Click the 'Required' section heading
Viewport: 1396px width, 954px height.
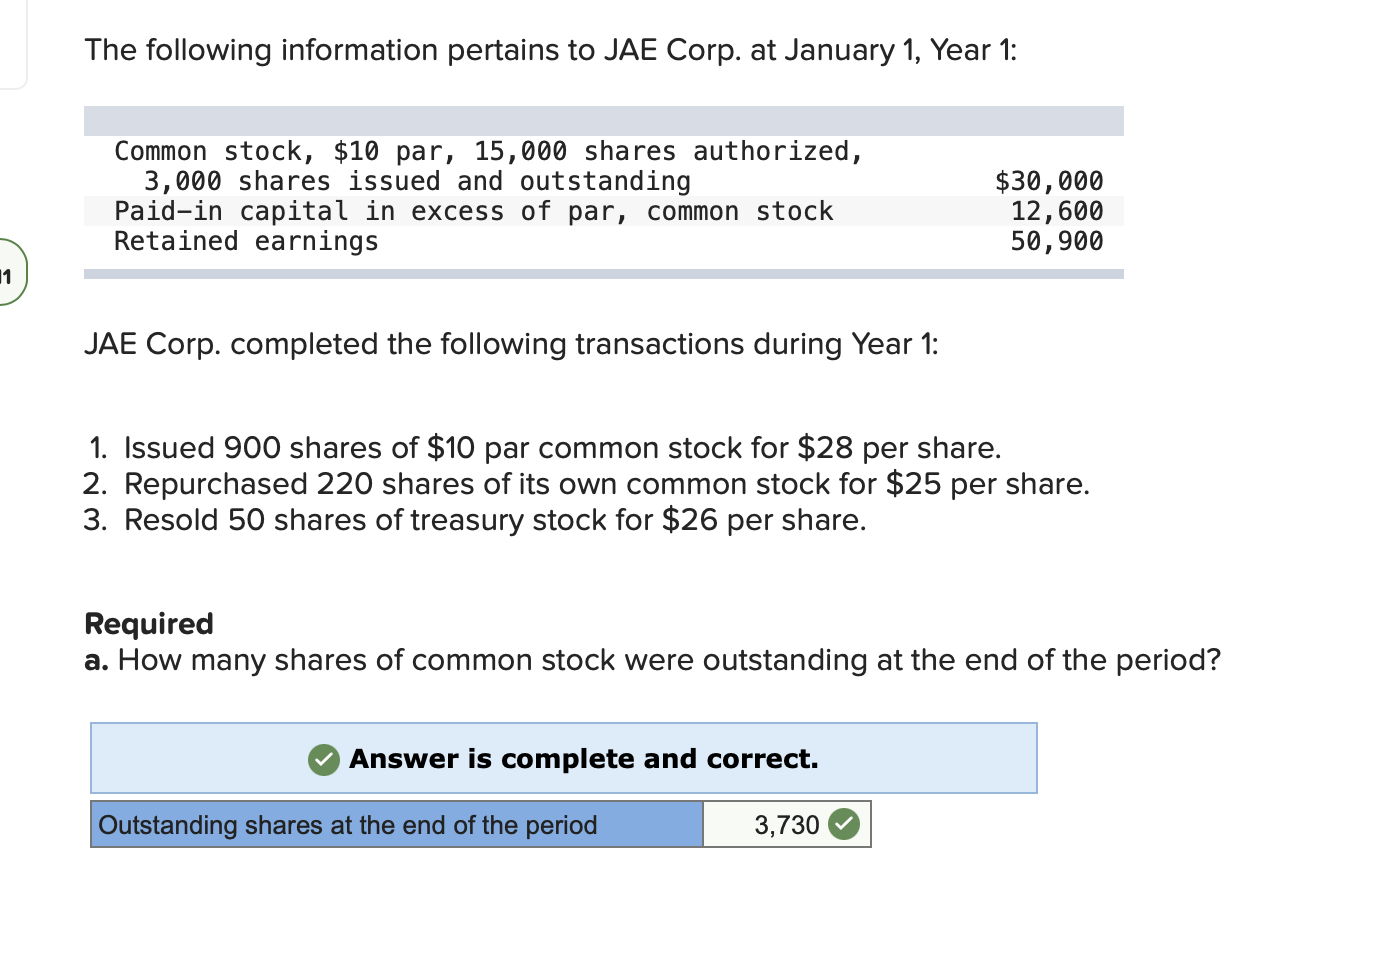point(148,623)
